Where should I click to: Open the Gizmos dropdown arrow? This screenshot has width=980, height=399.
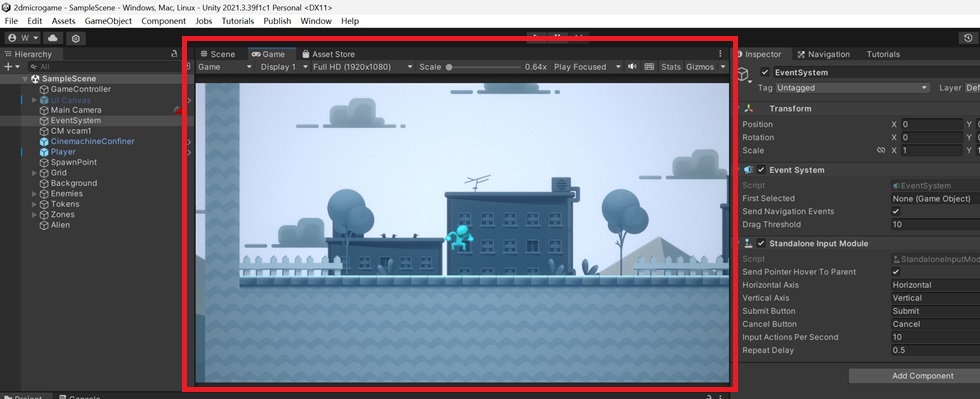[x=722, y=67]
